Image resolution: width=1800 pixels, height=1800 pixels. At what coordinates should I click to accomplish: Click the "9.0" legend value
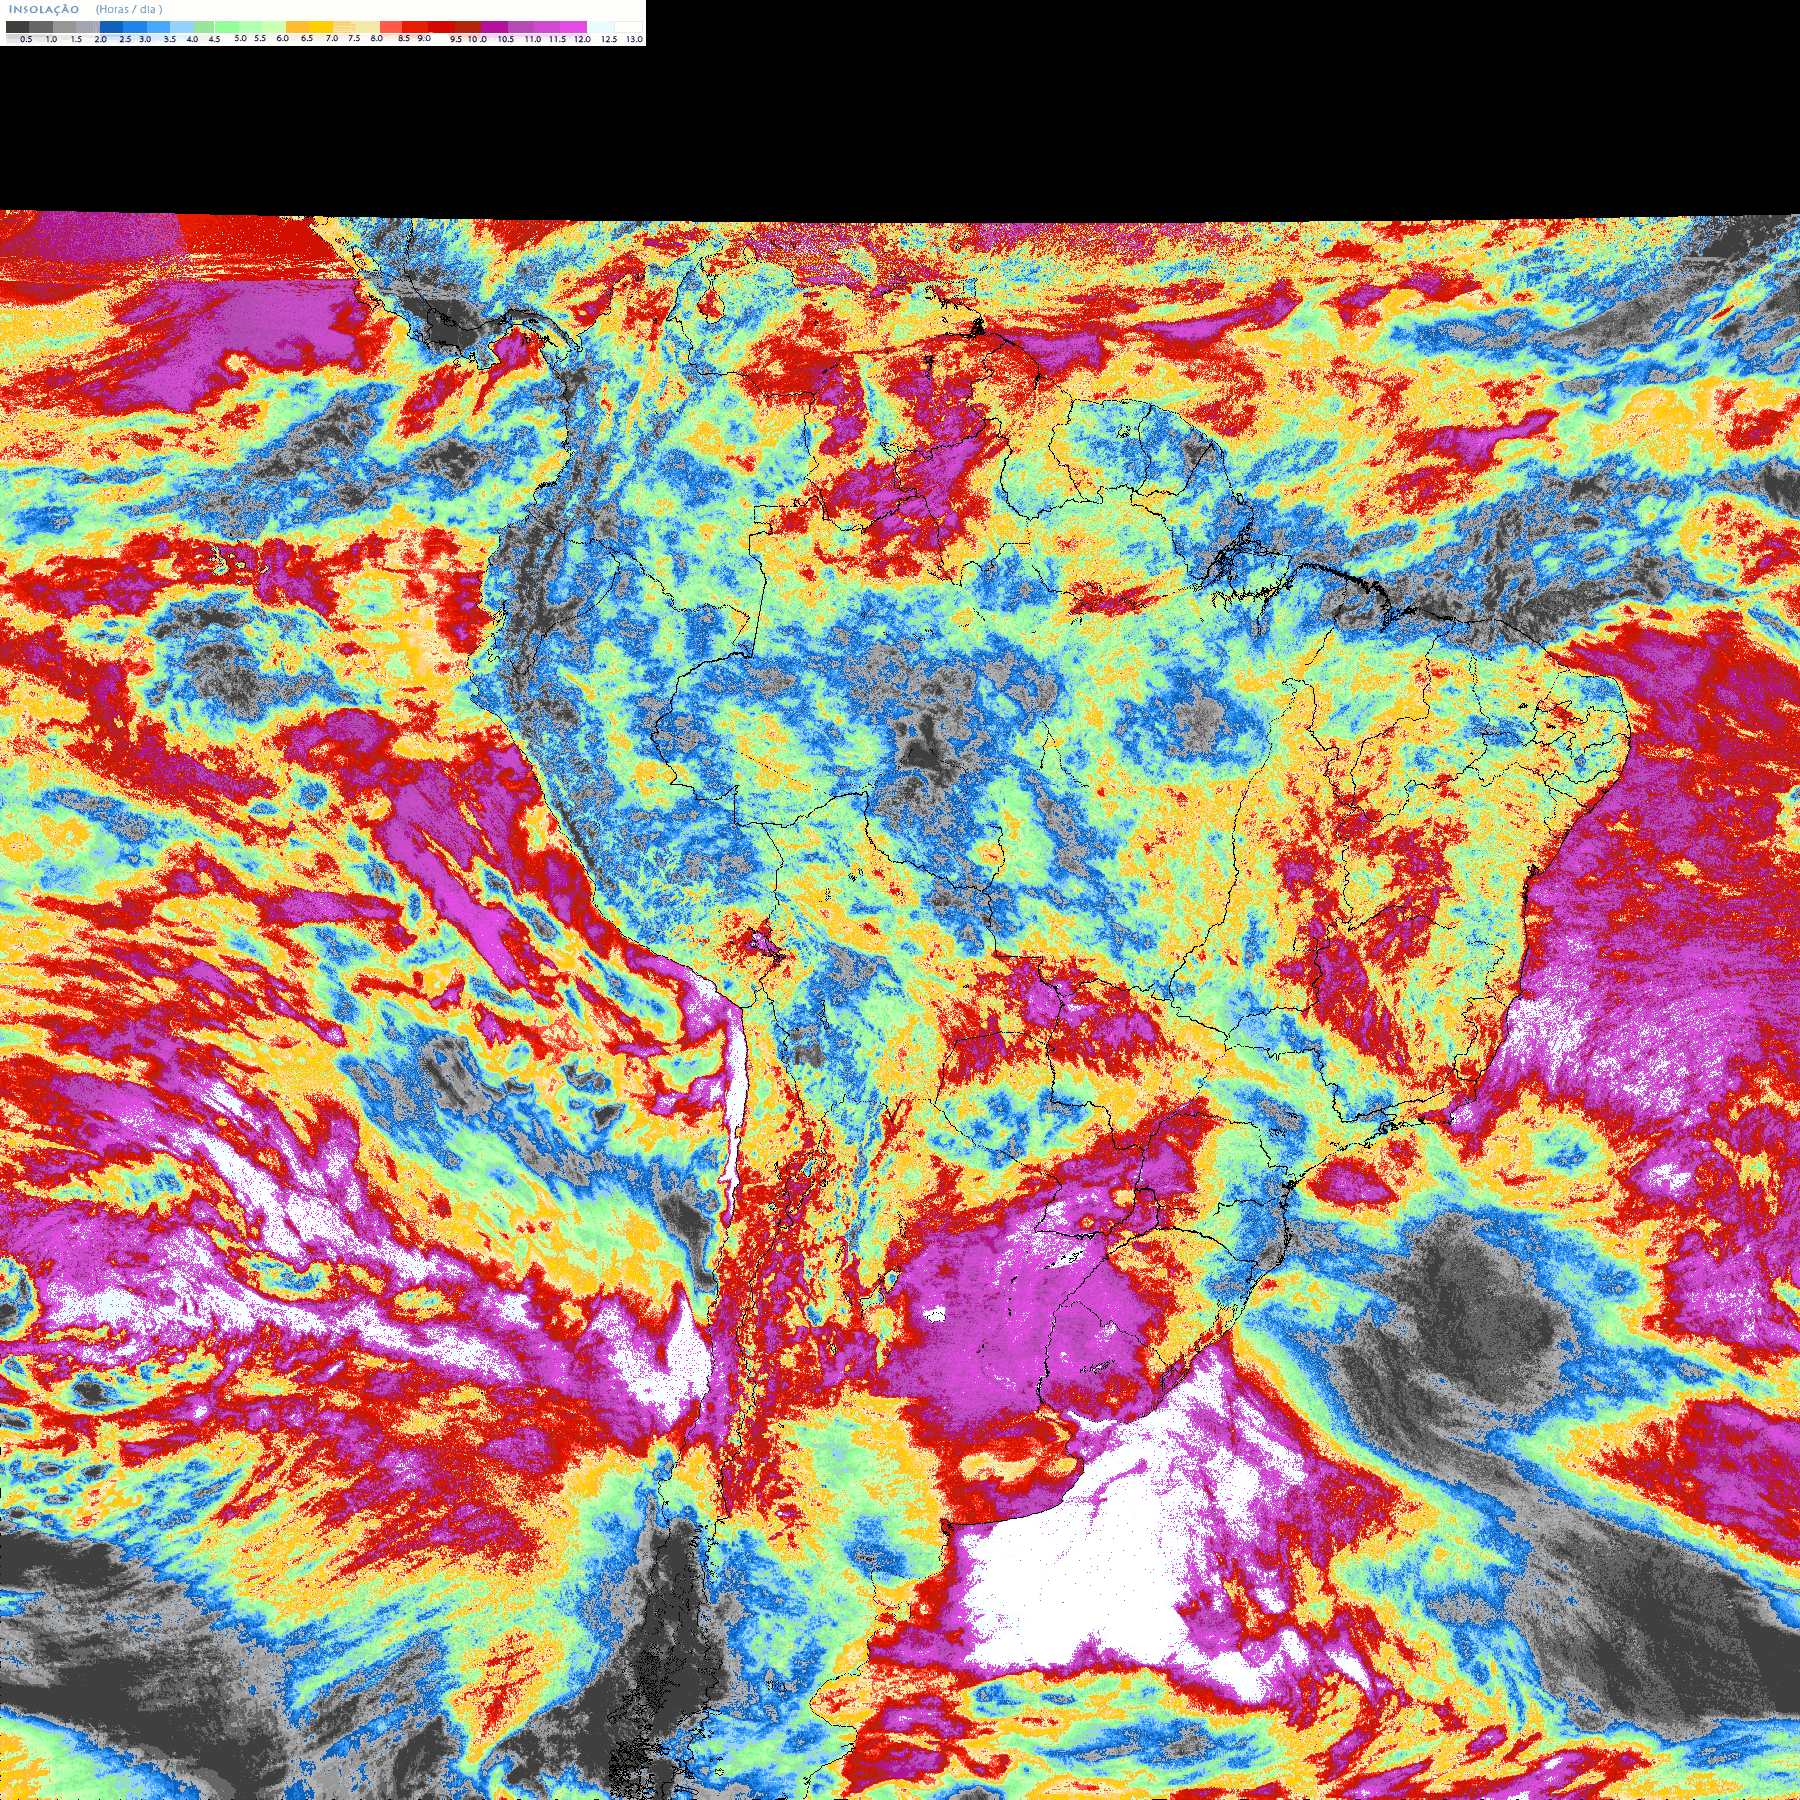click(424, 38)
